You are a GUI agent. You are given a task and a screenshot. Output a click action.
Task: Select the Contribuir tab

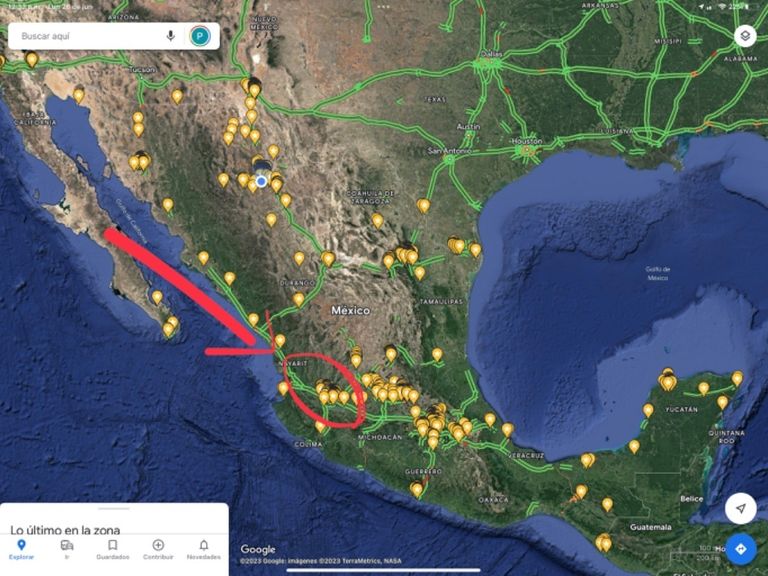[158, 550]
